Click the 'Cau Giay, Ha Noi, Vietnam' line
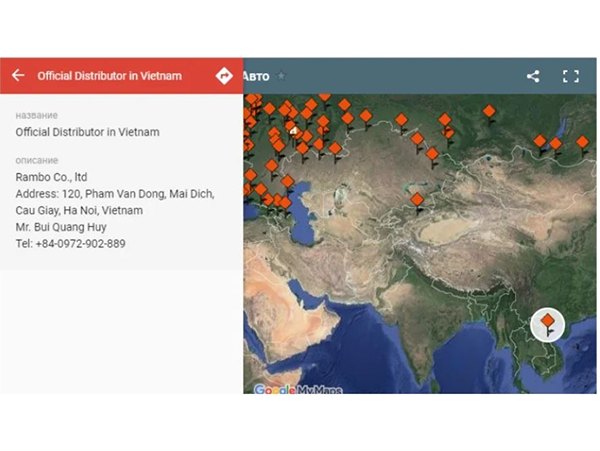The image size is (600, 451). [79, 210]
